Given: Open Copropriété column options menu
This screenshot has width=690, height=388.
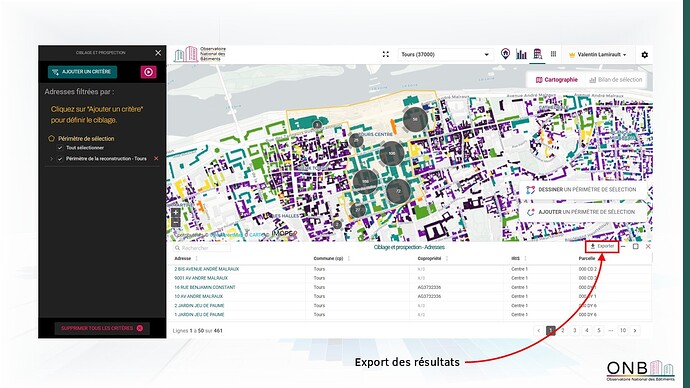Looking at the screenshot, I should pyautogui.click(x=447, y=259).
